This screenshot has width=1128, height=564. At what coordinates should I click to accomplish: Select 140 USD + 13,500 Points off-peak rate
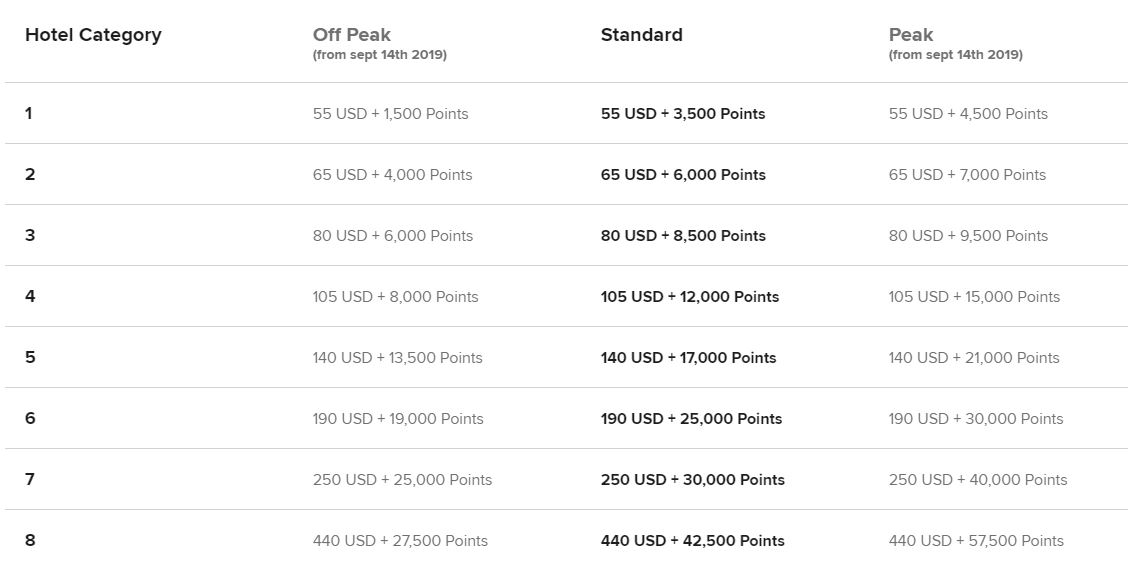point(397,358)
